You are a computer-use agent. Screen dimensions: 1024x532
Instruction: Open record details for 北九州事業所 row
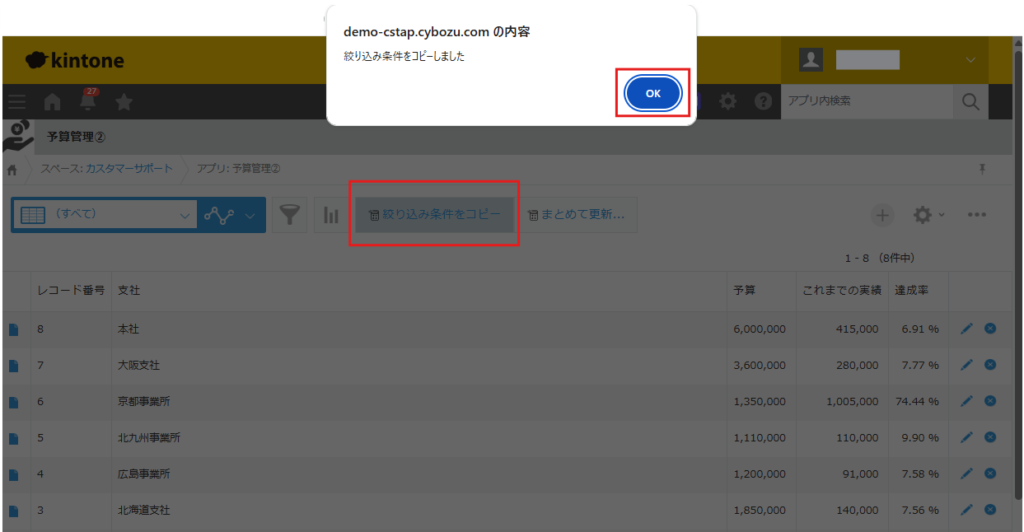tap(14, 438)
